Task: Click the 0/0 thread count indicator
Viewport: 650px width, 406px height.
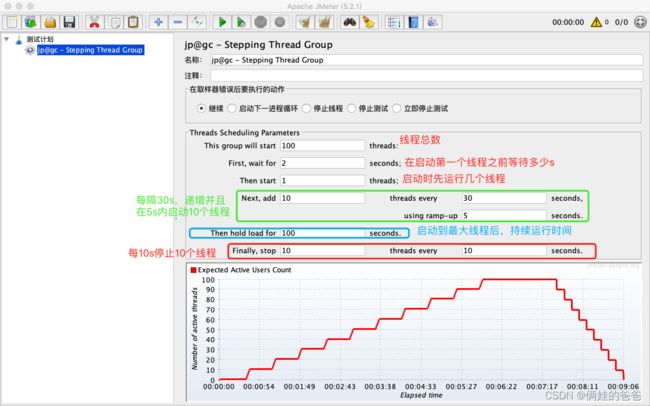Action: (x=621, y=22)
